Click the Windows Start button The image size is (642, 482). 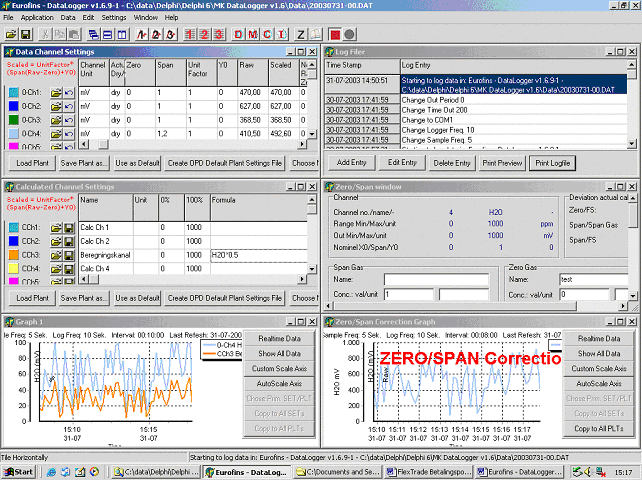pos(18,472)
